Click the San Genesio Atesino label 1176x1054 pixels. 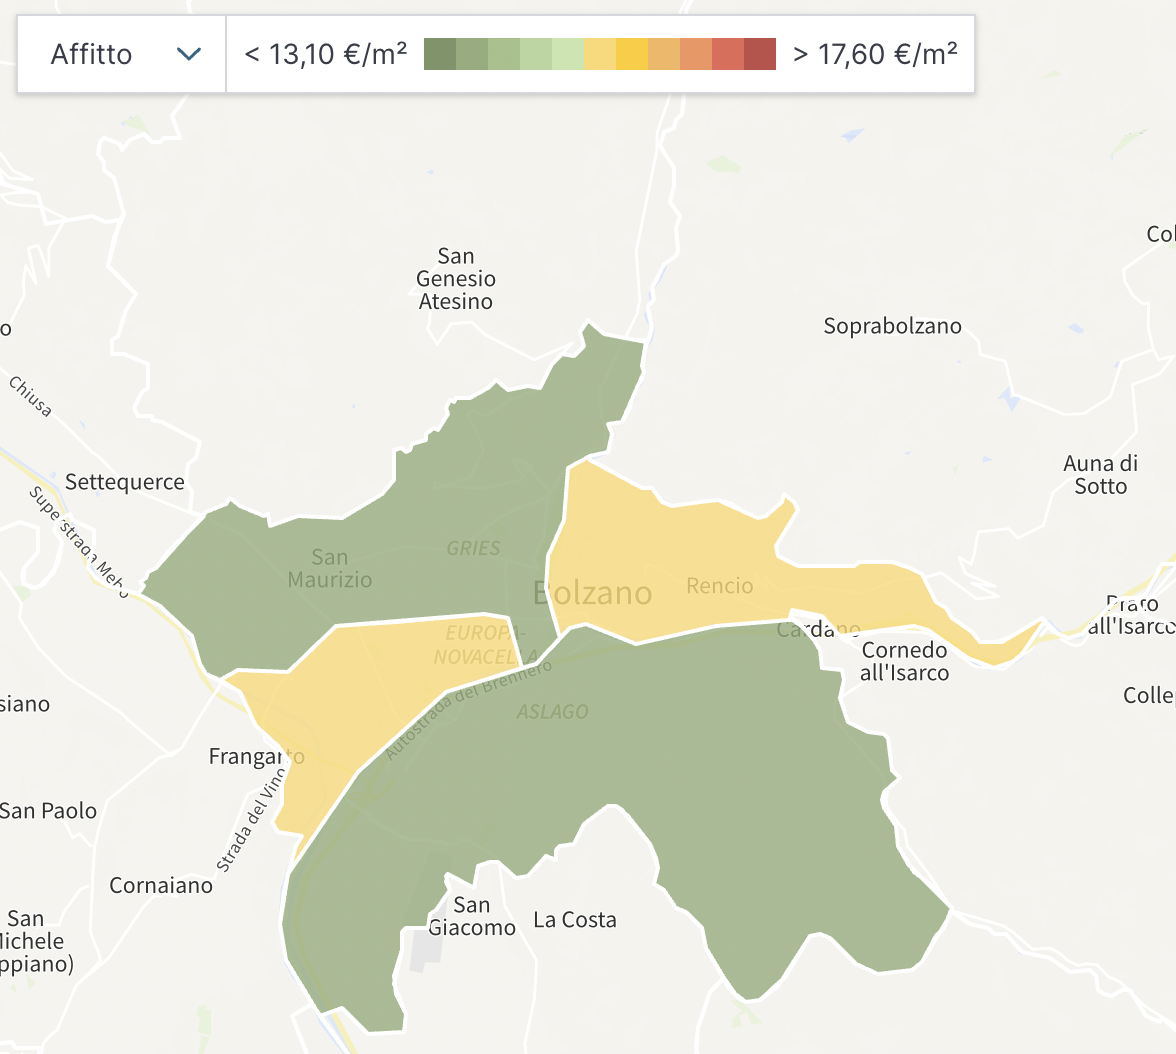(456, 279)
